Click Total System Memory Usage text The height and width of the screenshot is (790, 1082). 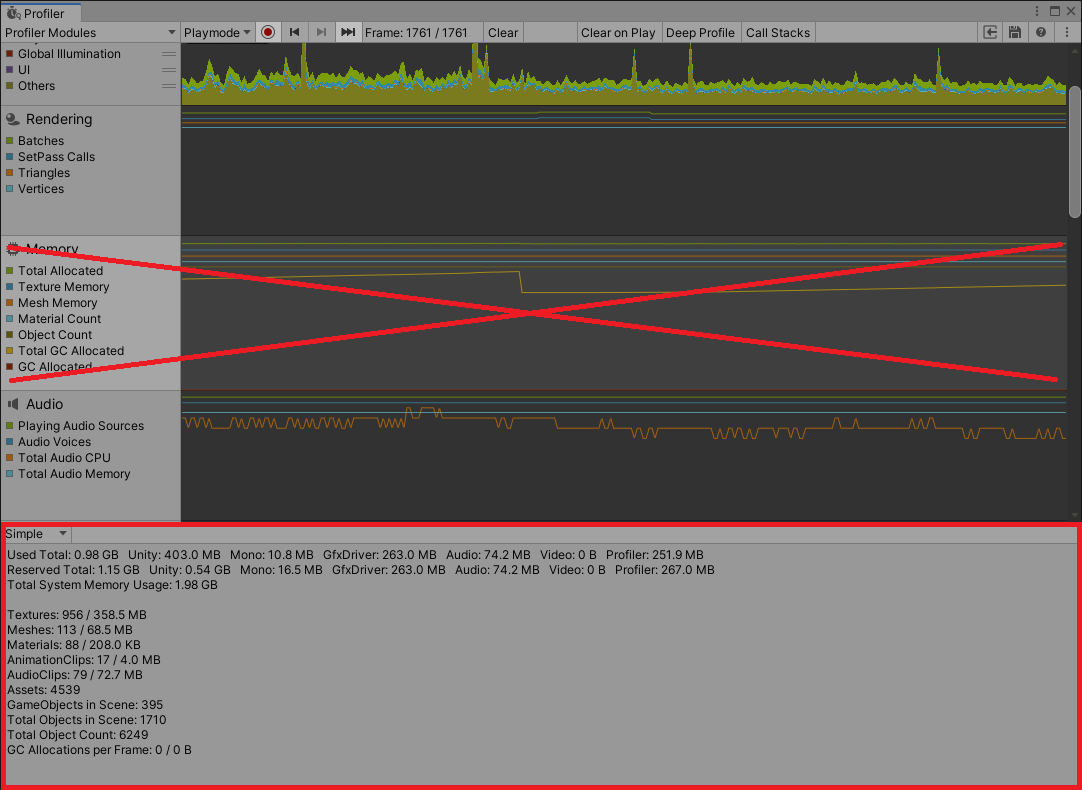click(x=112, y=585)
